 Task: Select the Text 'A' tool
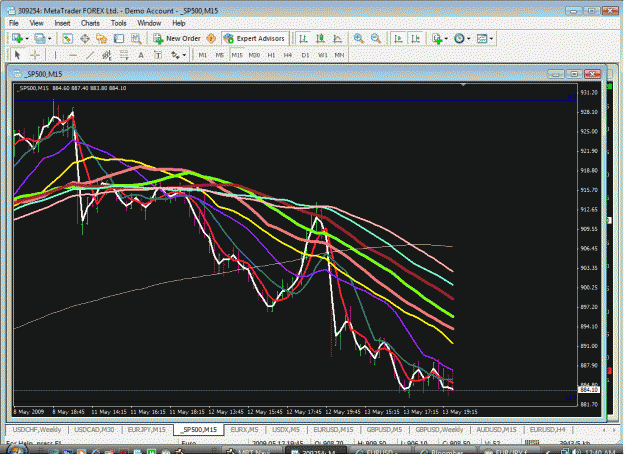[x=141, y=55]
